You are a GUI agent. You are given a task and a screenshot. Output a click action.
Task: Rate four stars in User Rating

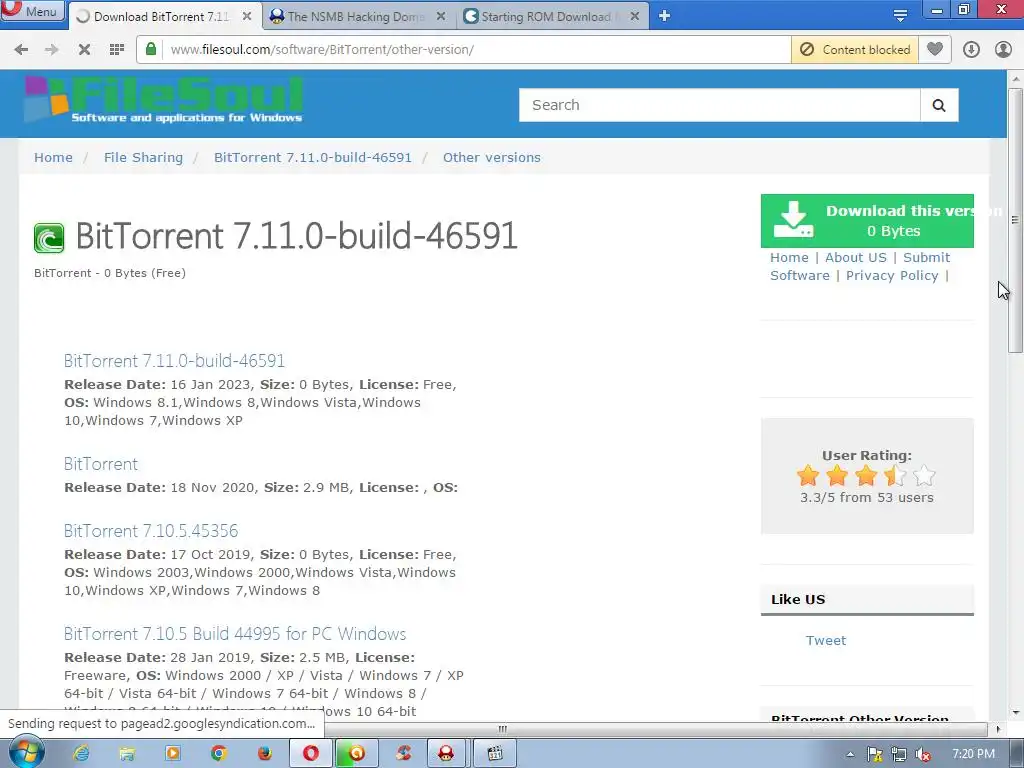[x=895, y=475]
